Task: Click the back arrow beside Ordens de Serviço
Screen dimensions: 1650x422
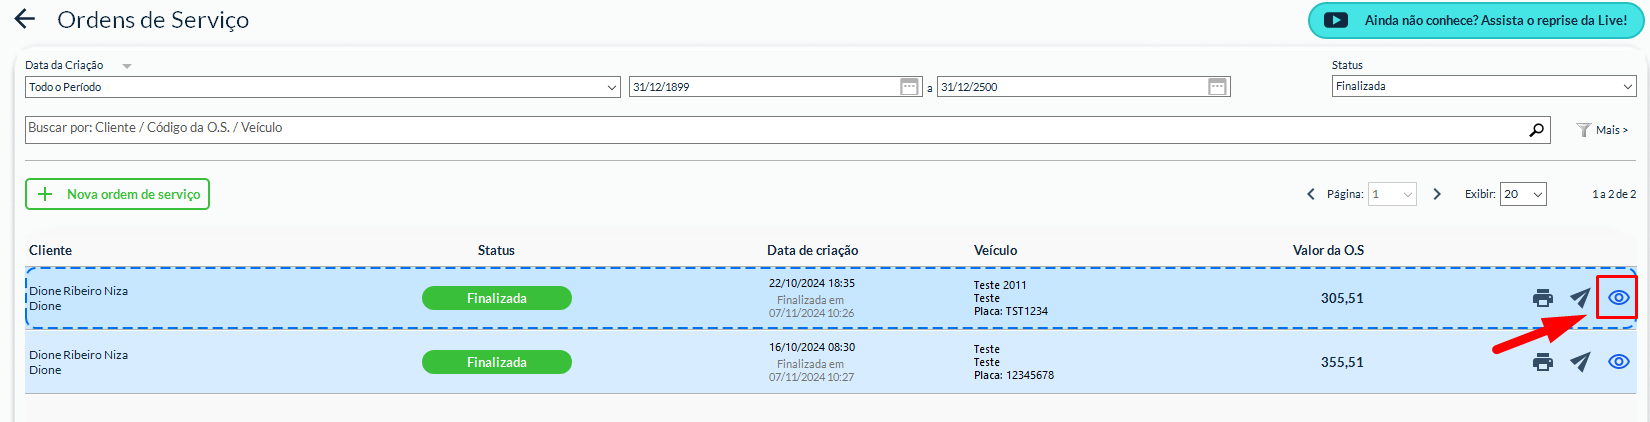Action: [25, 19]
